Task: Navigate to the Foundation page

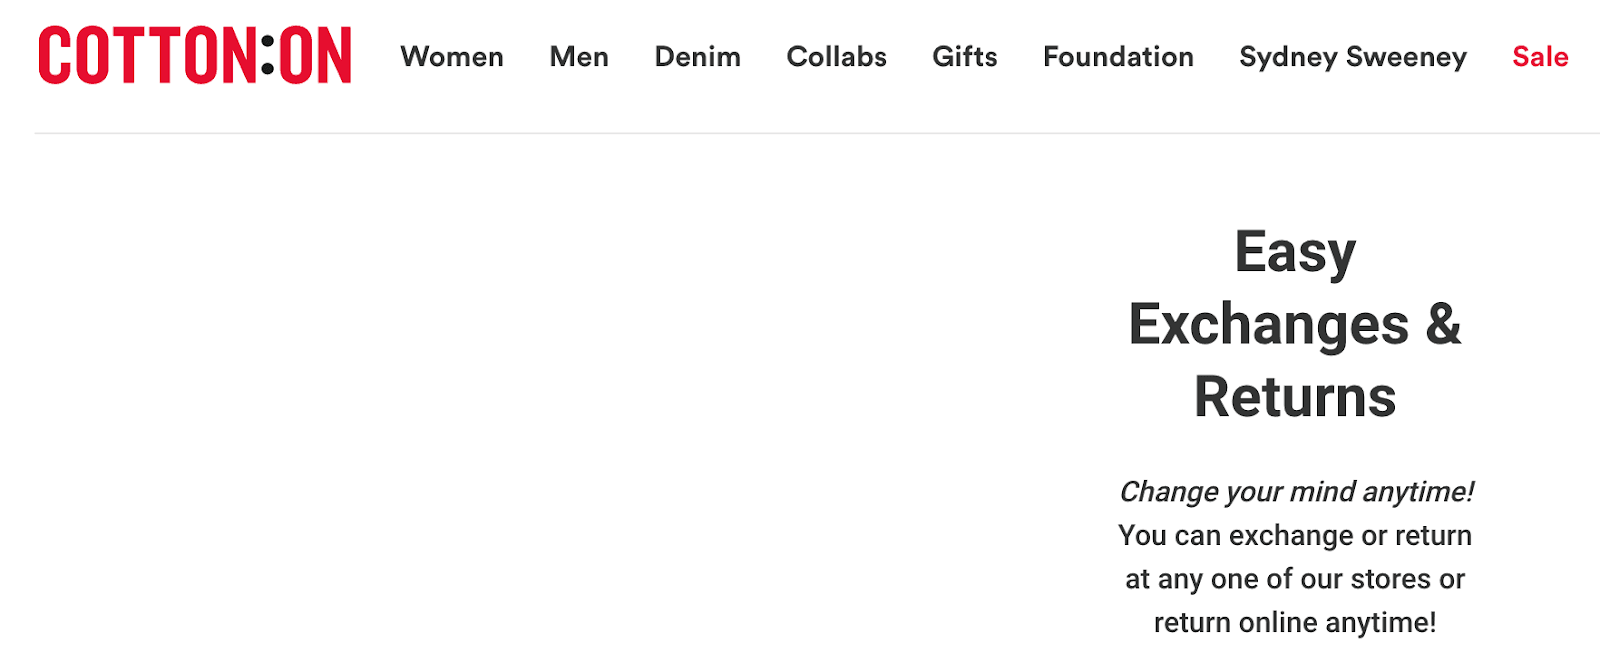Action: (x=1118, y=57)
